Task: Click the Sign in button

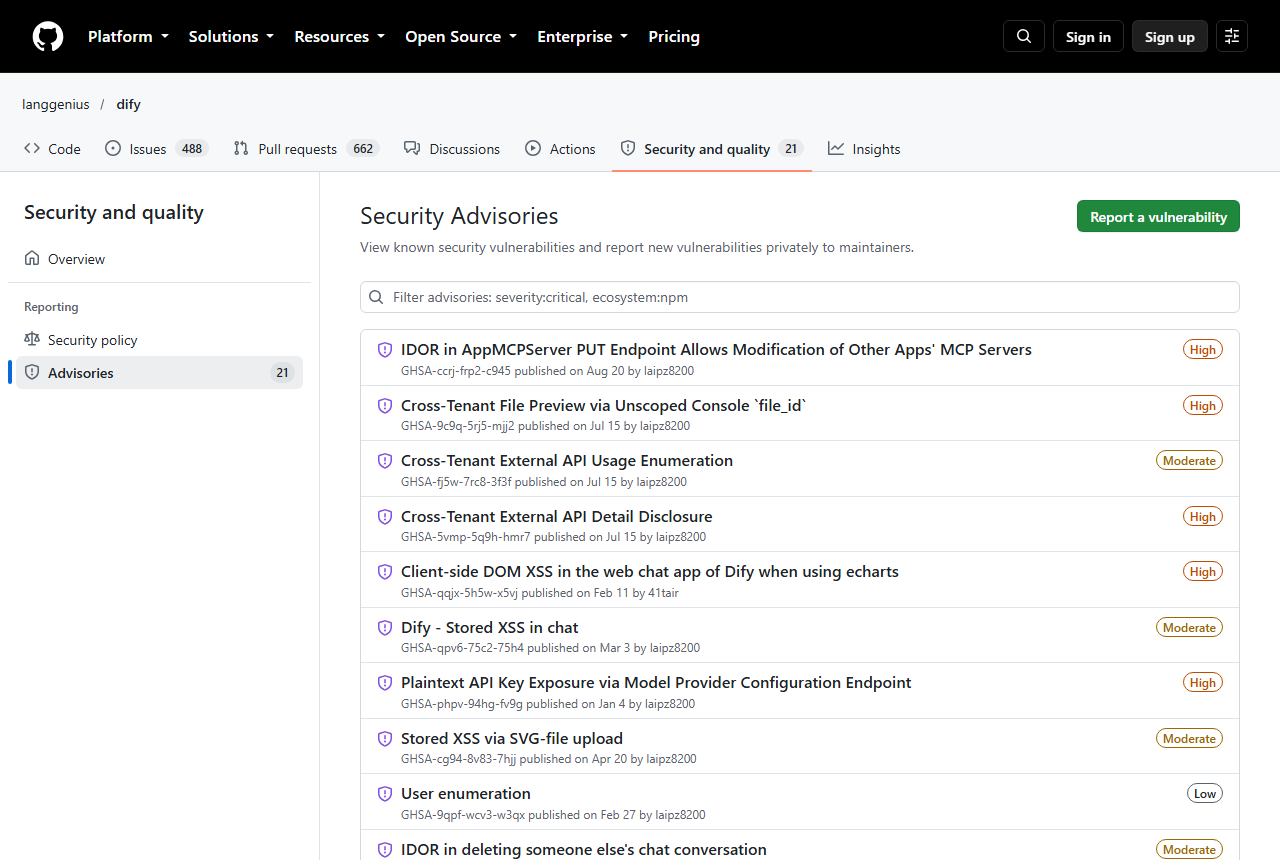Action: pos(1088,37)
